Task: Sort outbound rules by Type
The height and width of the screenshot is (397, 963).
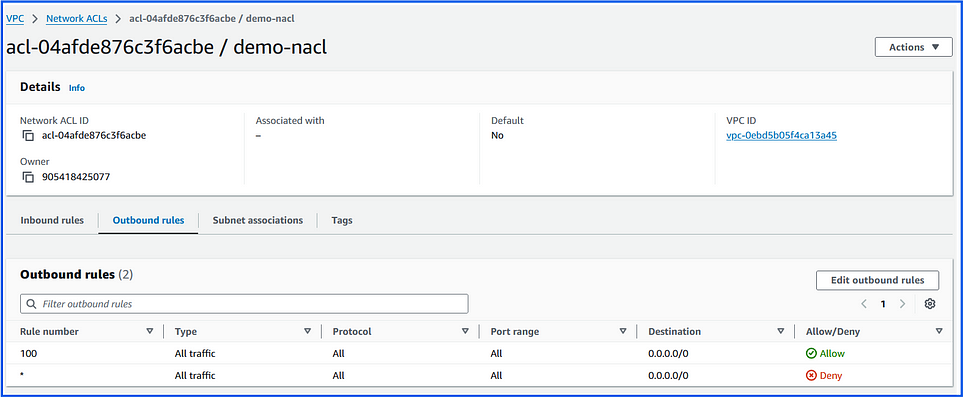Action: coord(307,331)
